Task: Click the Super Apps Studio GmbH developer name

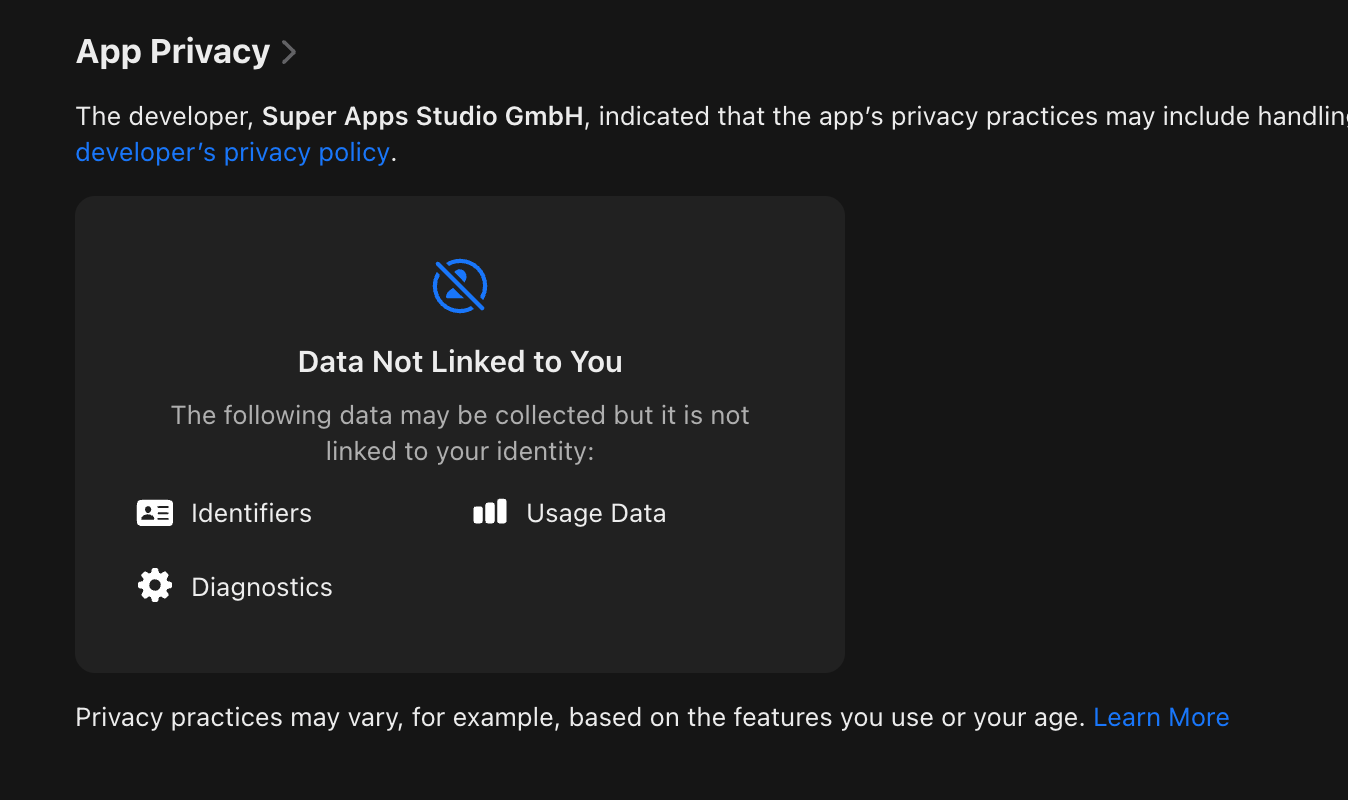Action: [422, 116]
